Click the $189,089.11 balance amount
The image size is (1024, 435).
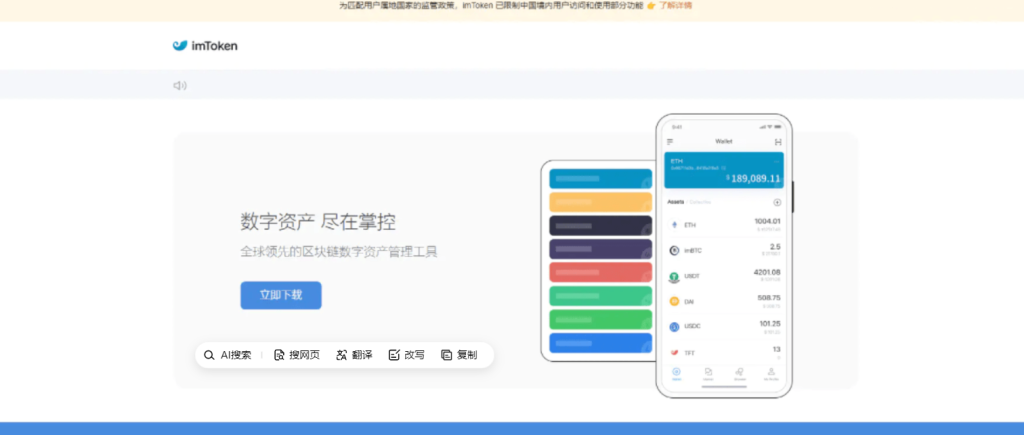tap(753, 178)
